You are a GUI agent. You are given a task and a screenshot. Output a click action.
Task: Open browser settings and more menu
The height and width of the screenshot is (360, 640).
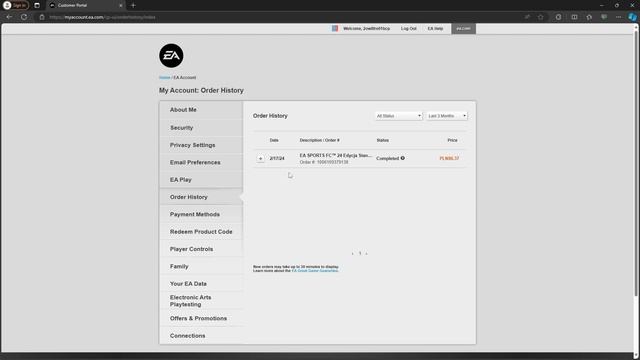coord(619,17)
